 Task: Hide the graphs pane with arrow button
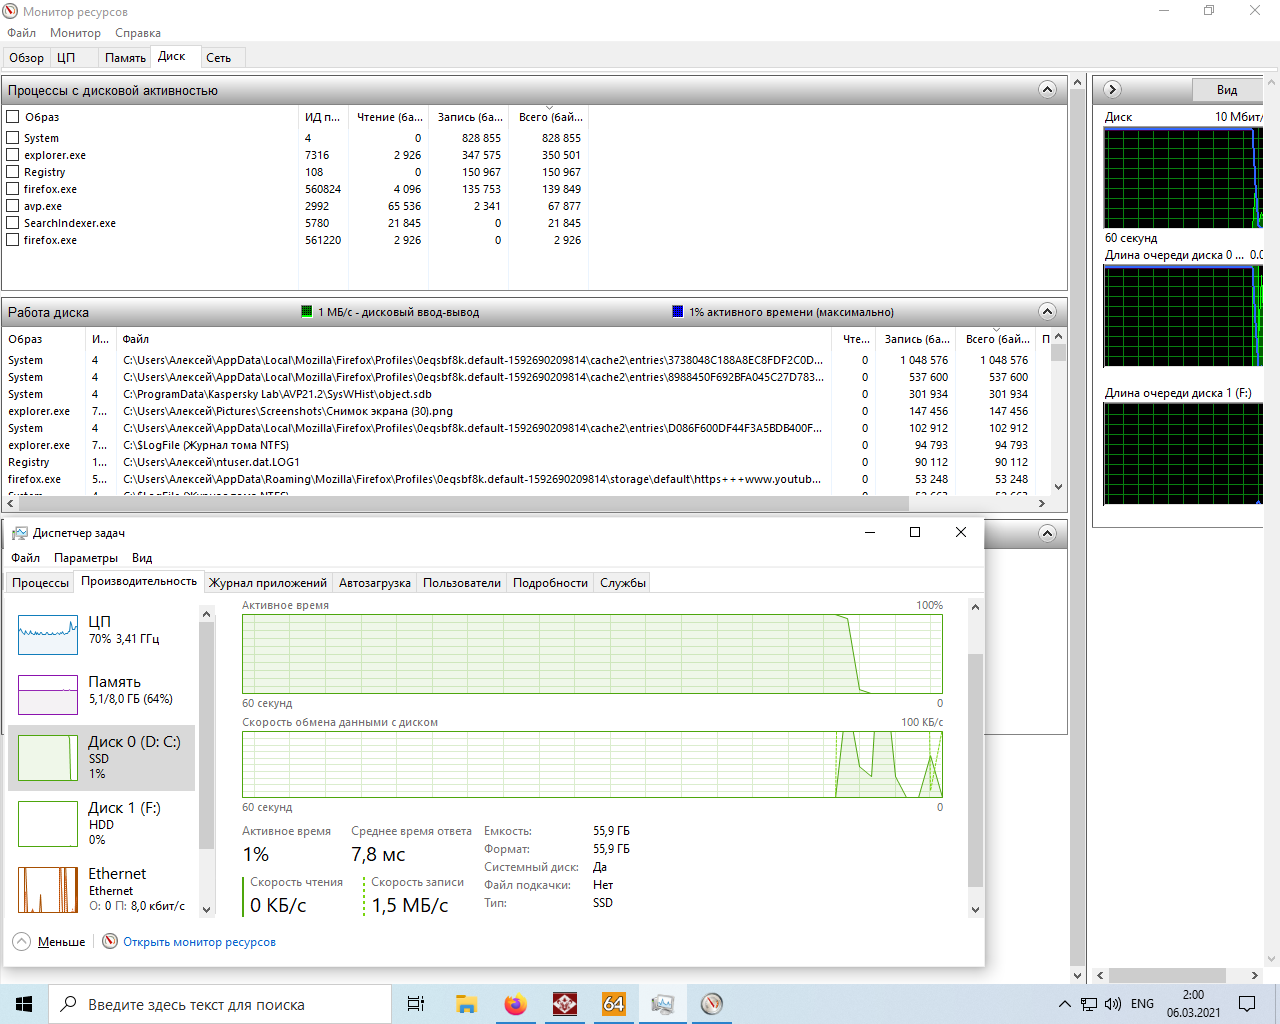[x=1112, y=90]
